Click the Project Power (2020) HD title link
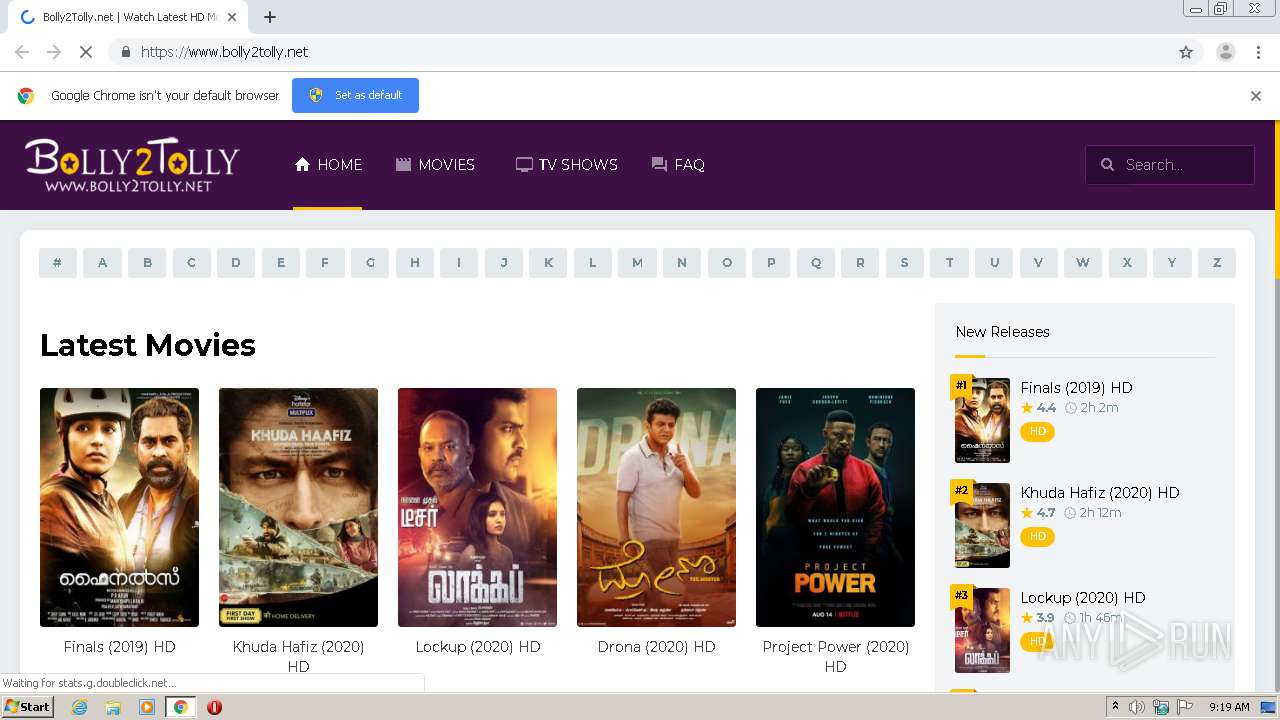The width and height of the screenshot is (1280, 720). (835, 656)
